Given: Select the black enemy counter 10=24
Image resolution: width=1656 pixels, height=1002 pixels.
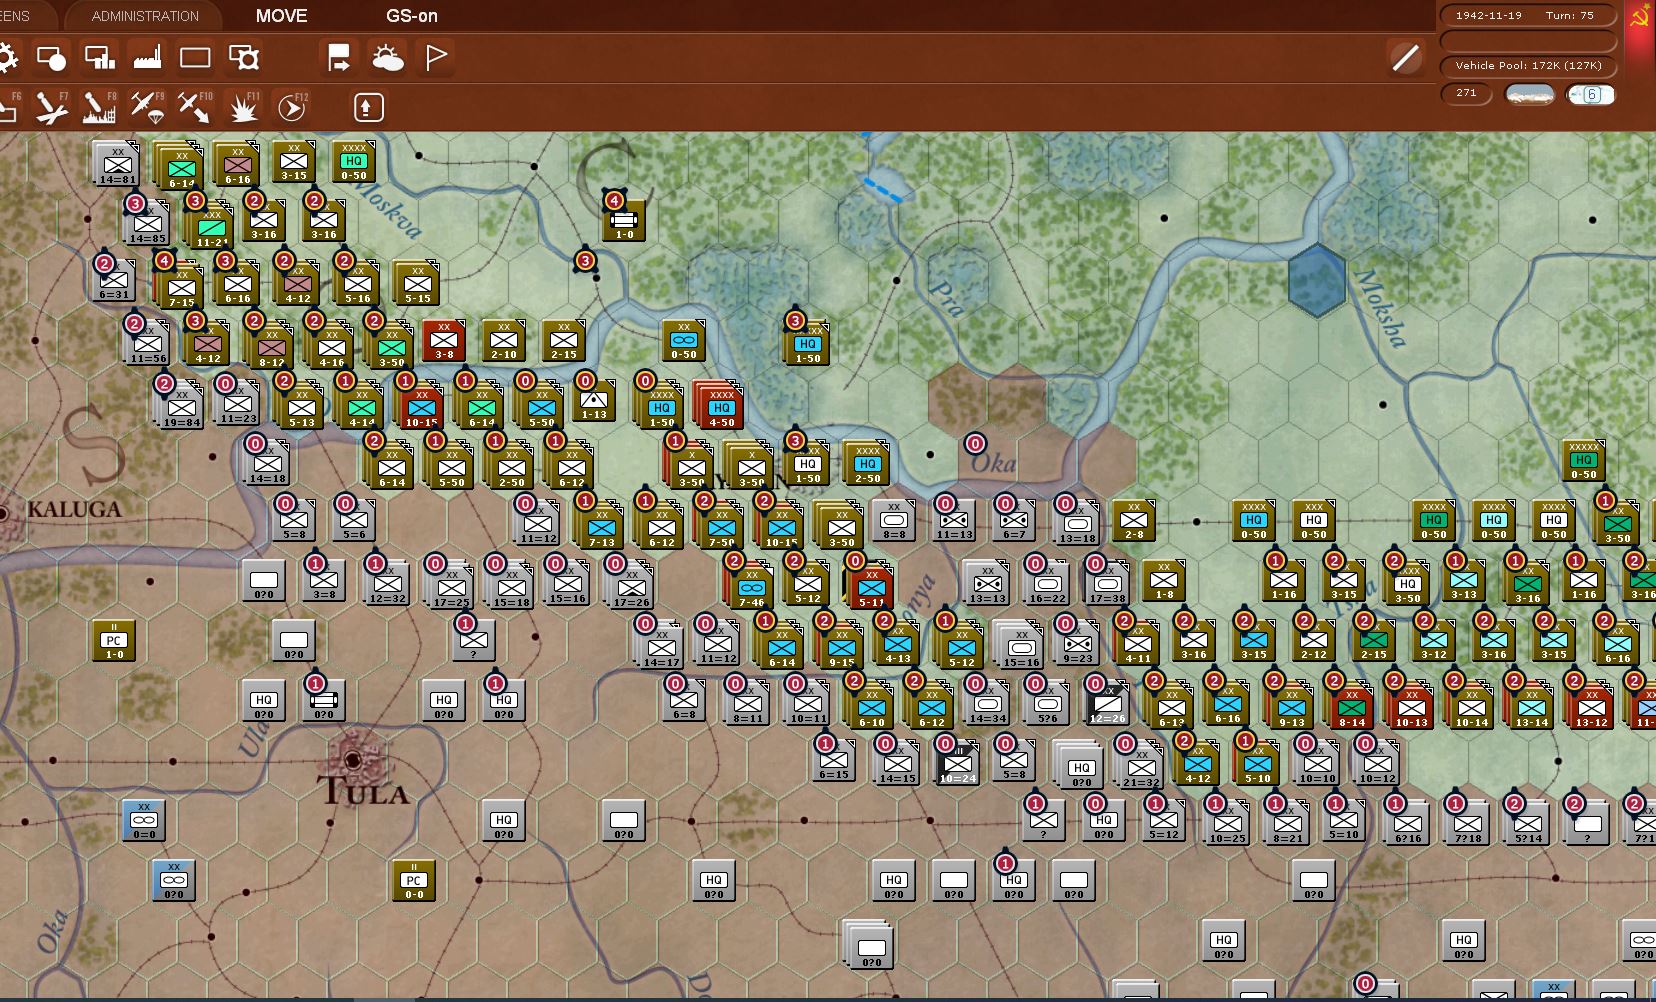Looking at the screenshot, I should point(957,763).
